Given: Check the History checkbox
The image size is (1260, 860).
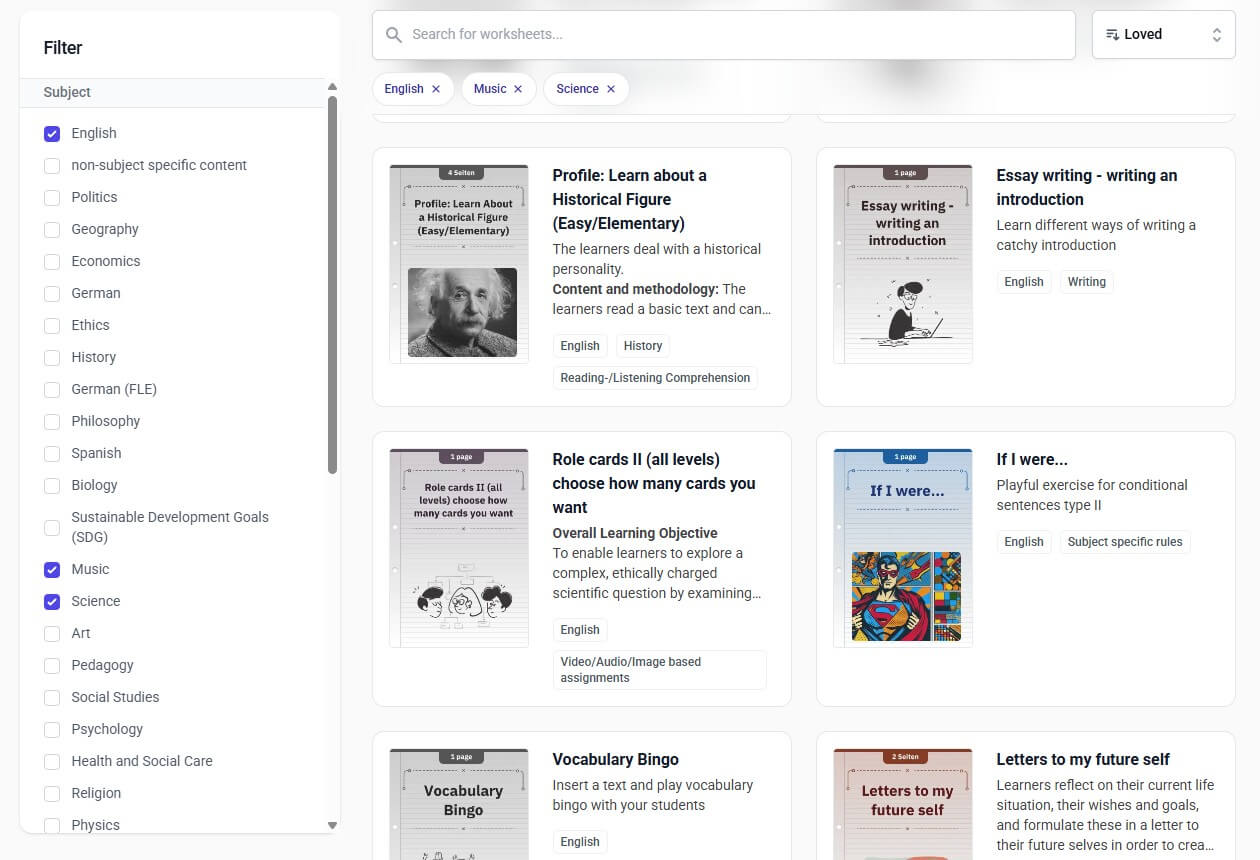Looking at the screenshot, I should pos(52,357).
